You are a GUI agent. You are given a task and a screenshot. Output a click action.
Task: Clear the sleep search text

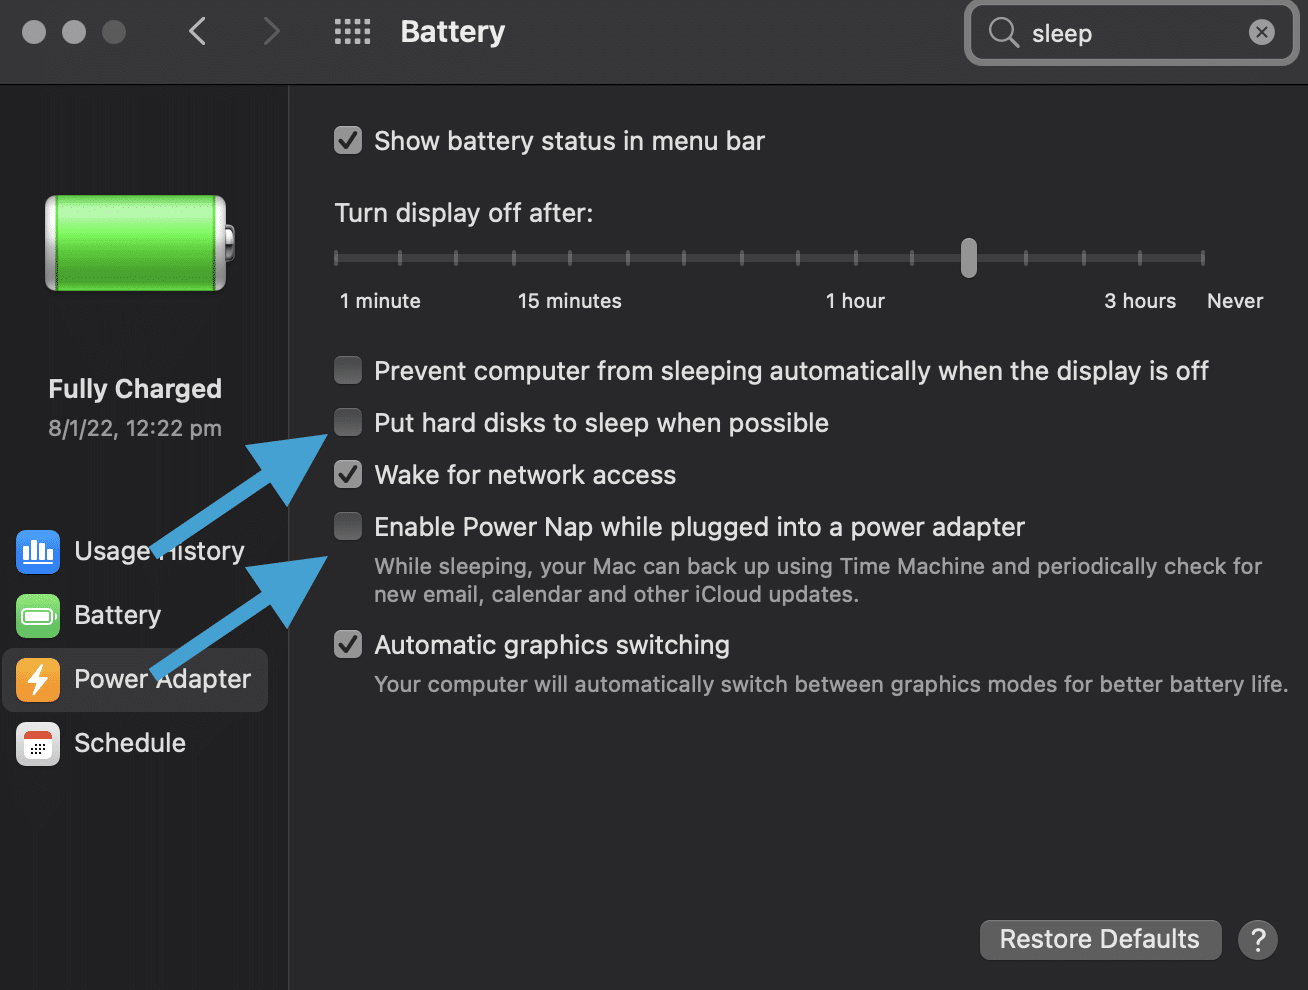(x=1262, y=32)
